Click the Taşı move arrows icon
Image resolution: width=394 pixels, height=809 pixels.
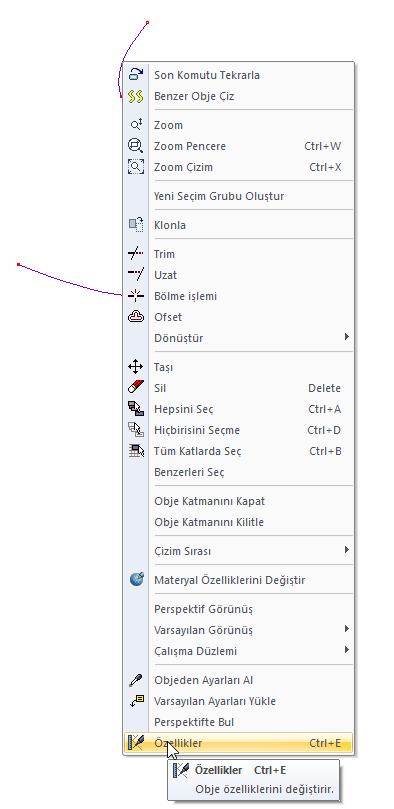(x=136, y=367)
